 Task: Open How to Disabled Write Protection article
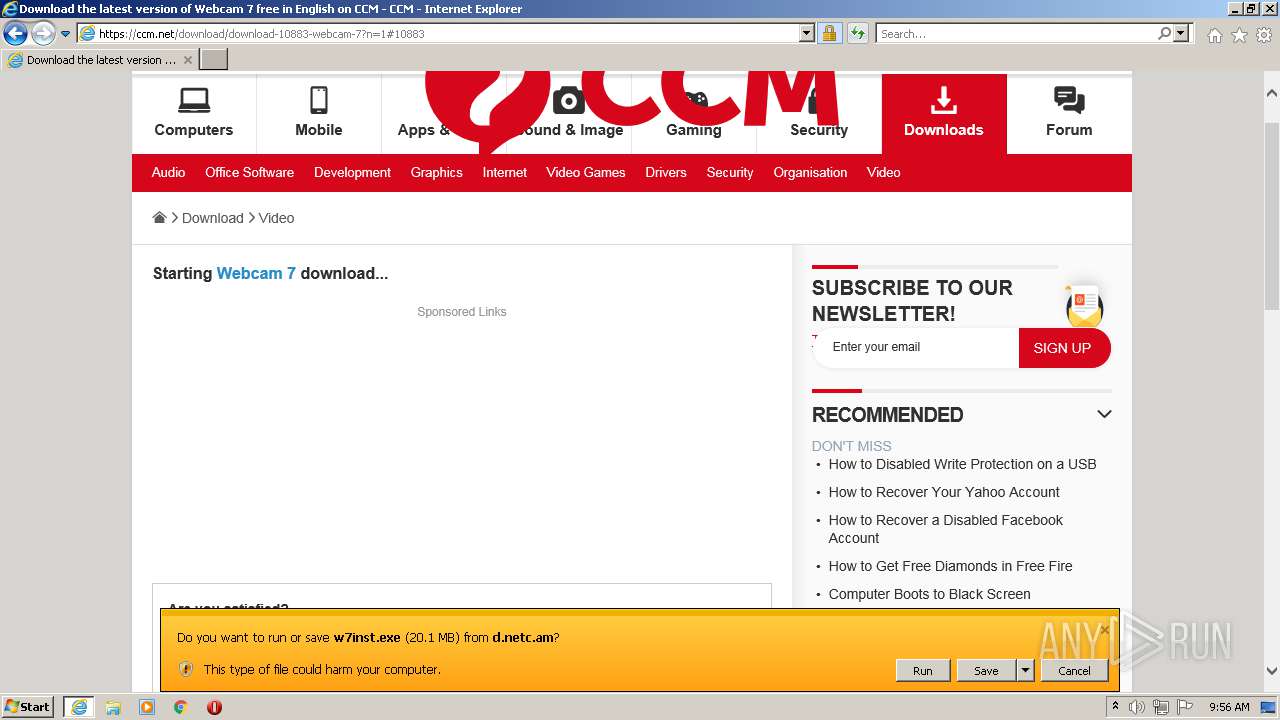(x=962, y=464)
